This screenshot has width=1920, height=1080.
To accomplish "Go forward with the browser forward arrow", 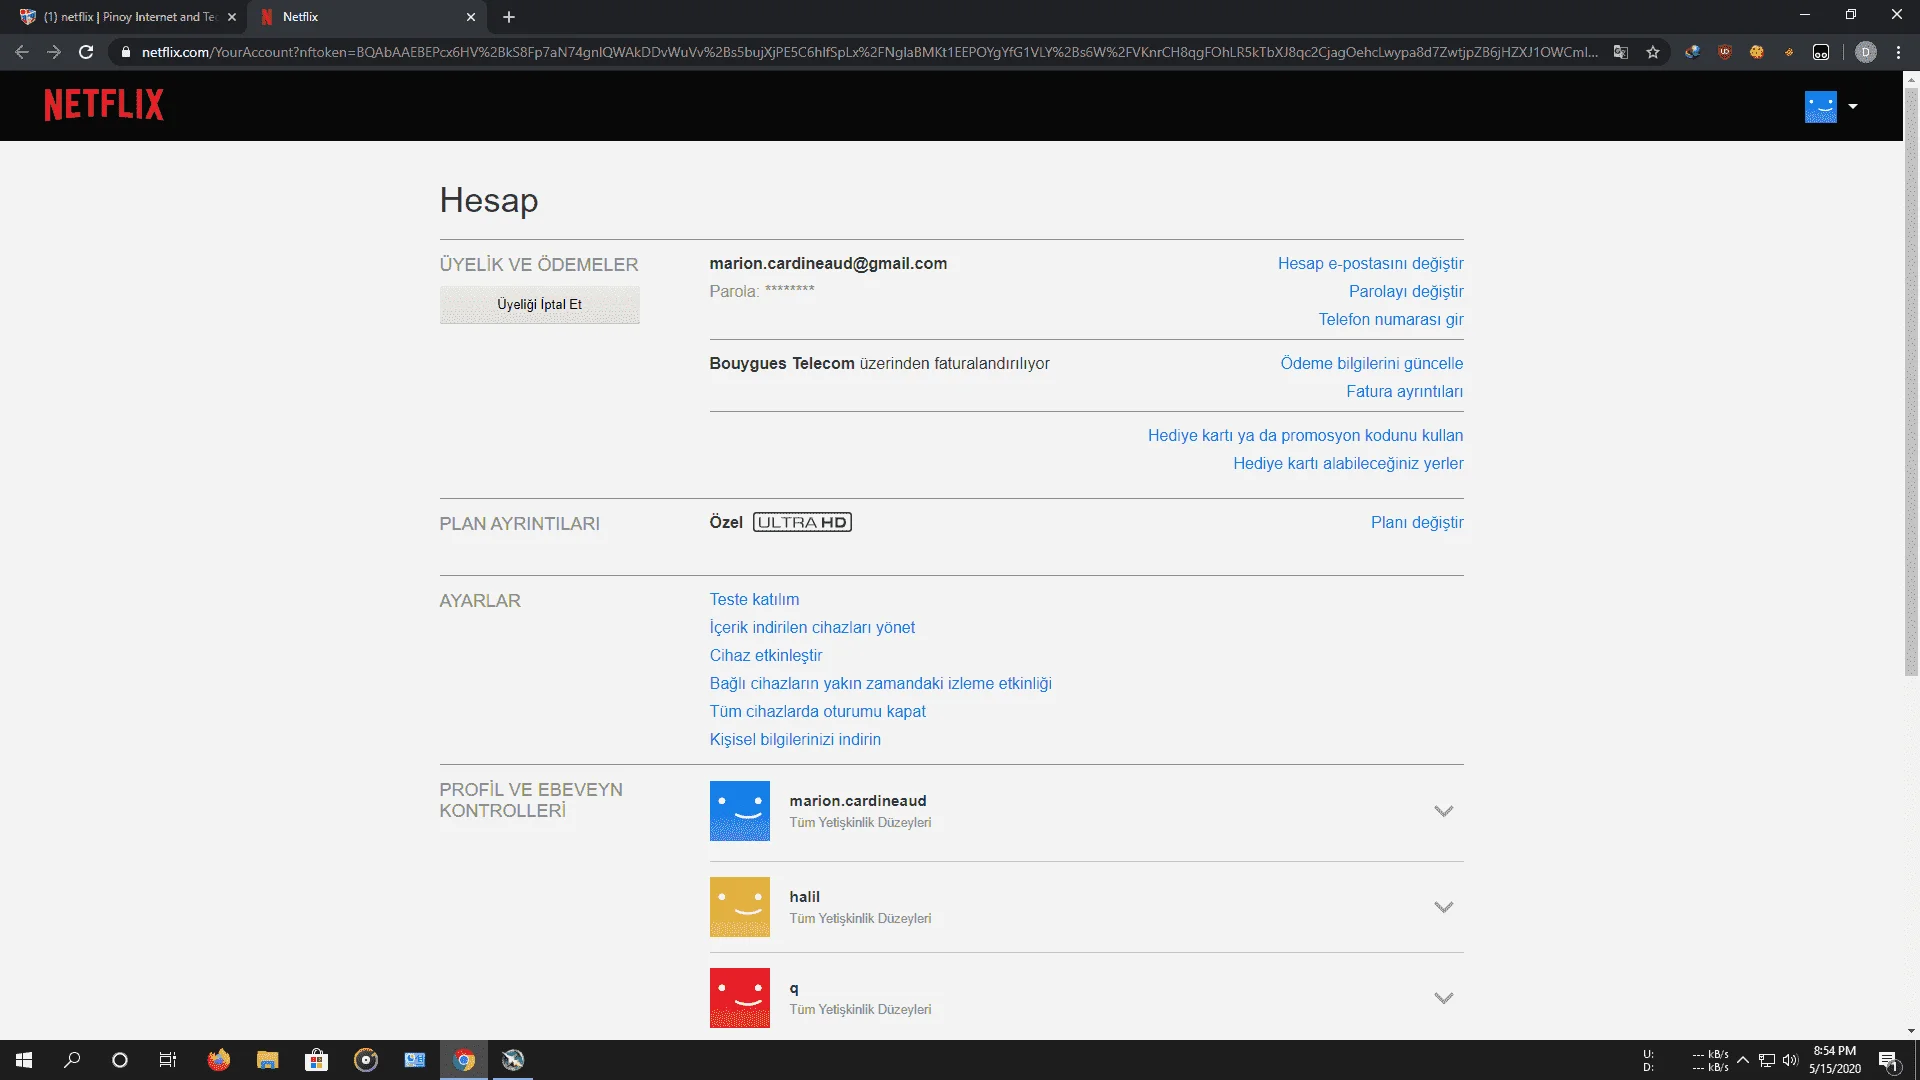I will point(54,52).
